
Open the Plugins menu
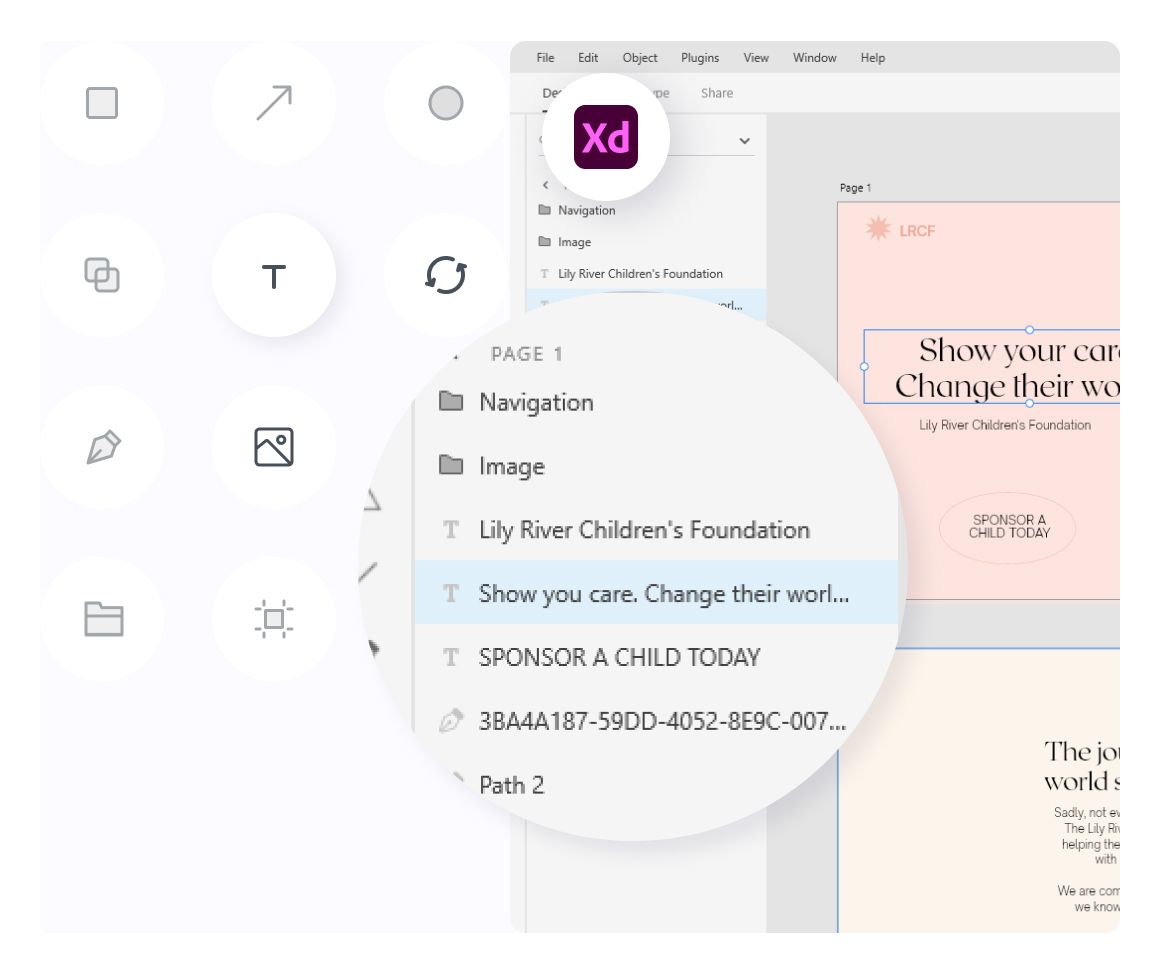click(700, 58)
